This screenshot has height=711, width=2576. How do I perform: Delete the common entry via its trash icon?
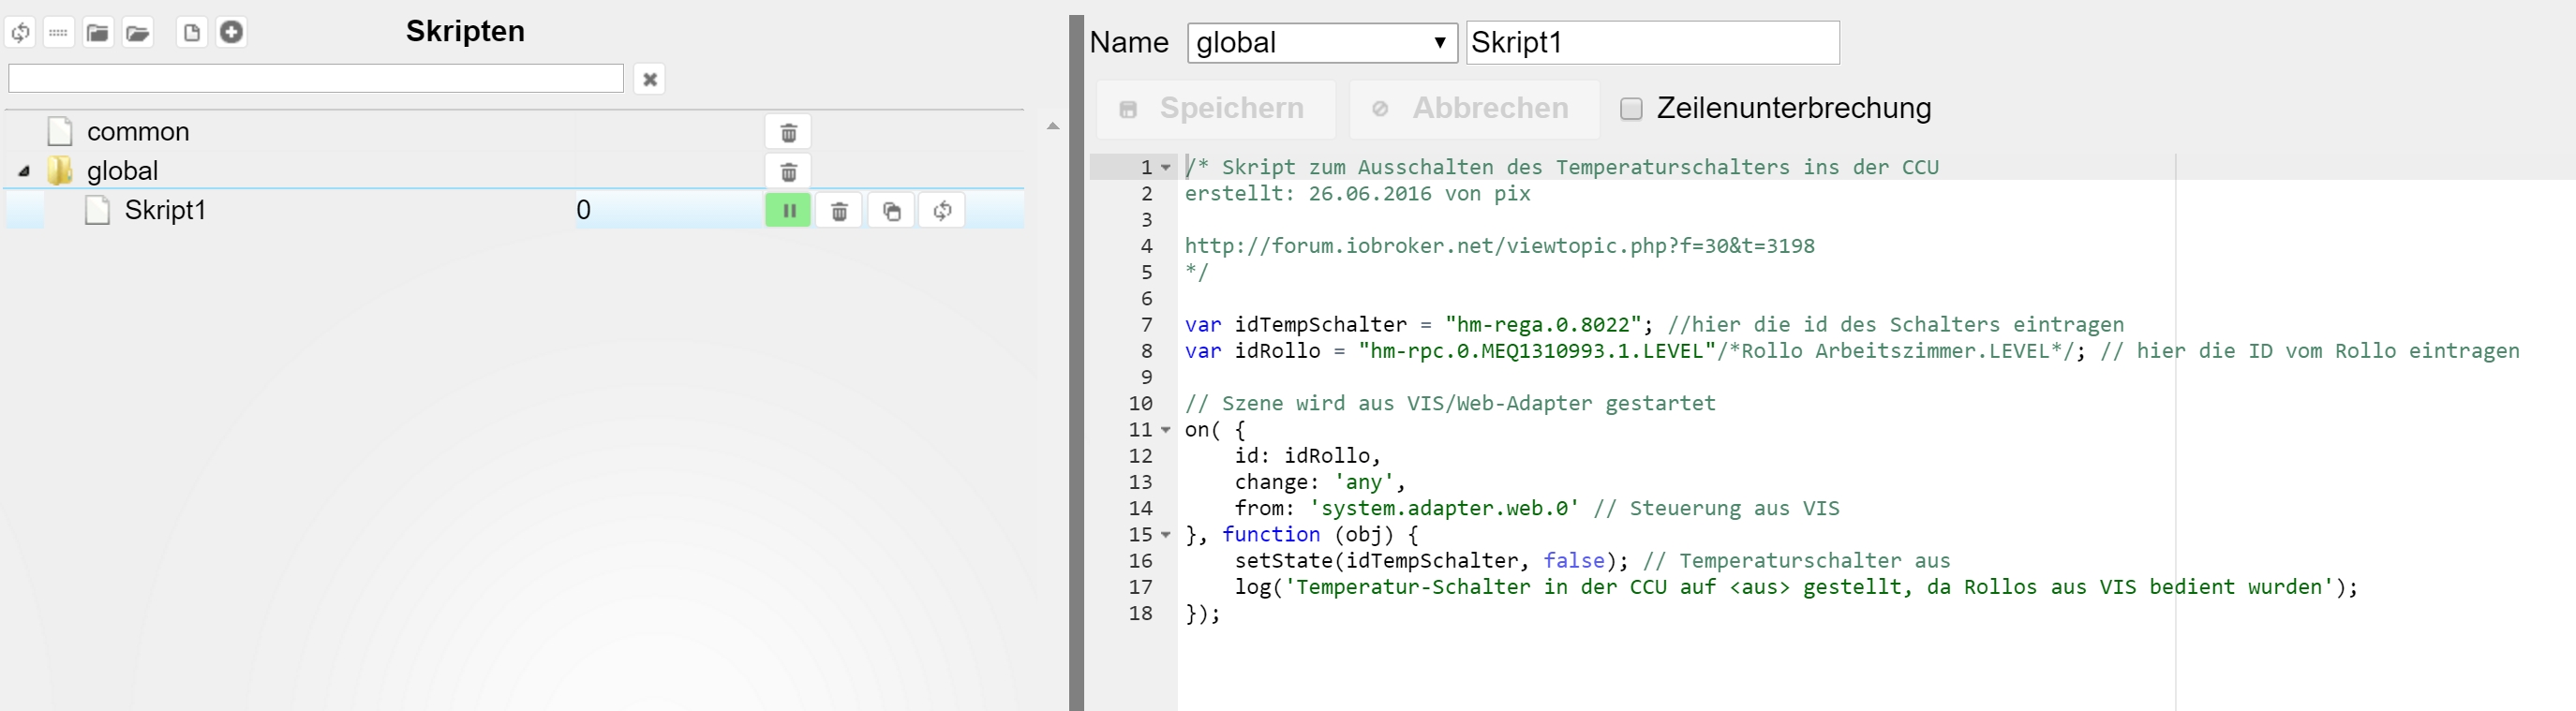click(788, 132)
